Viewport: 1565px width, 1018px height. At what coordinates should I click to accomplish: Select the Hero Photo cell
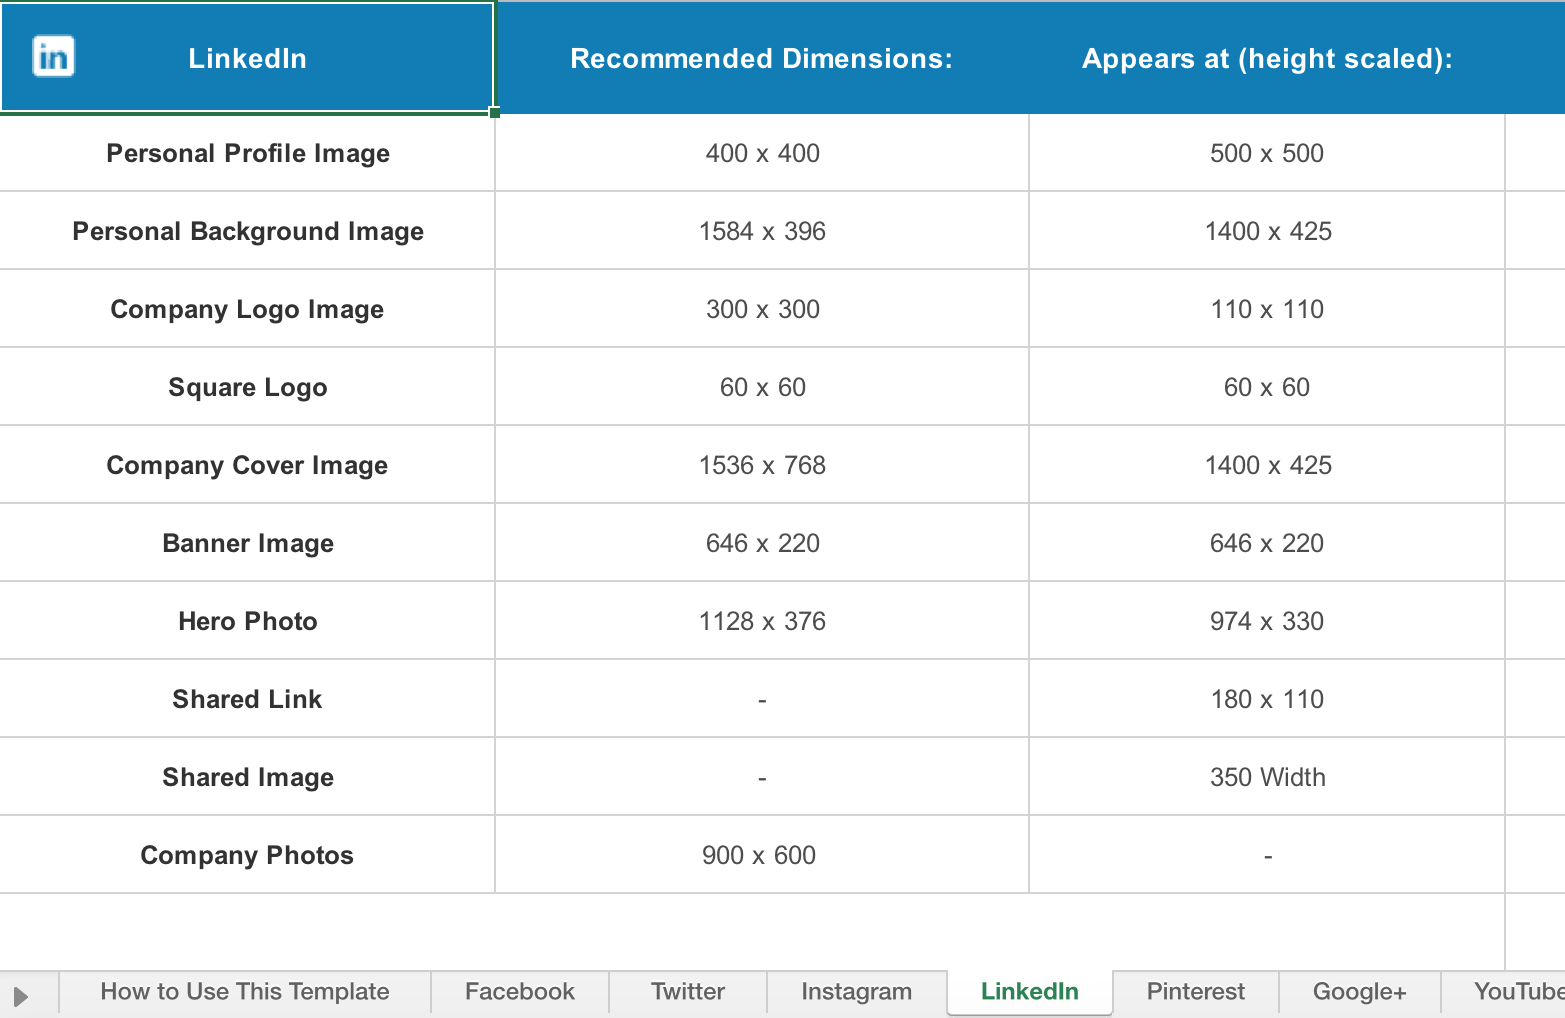tap(247, 621)
